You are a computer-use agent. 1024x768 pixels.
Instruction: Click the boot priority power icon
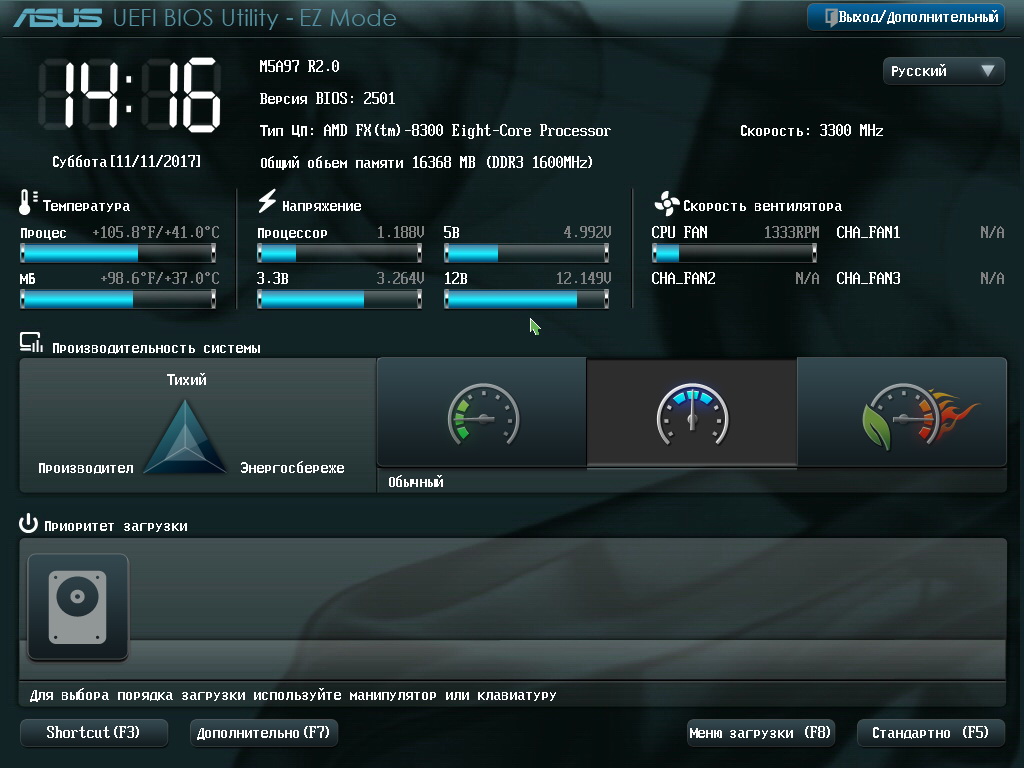point(28,523)
